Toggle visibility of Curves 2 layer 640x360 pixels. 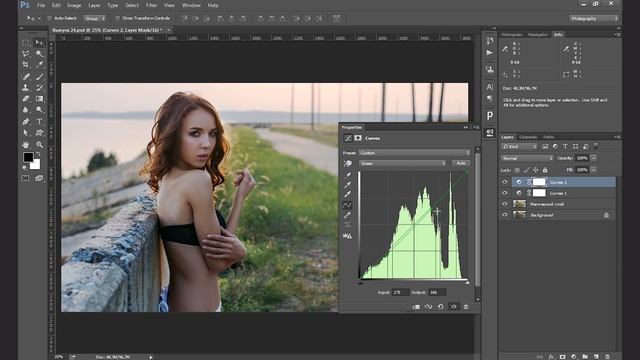click(505, 182)
